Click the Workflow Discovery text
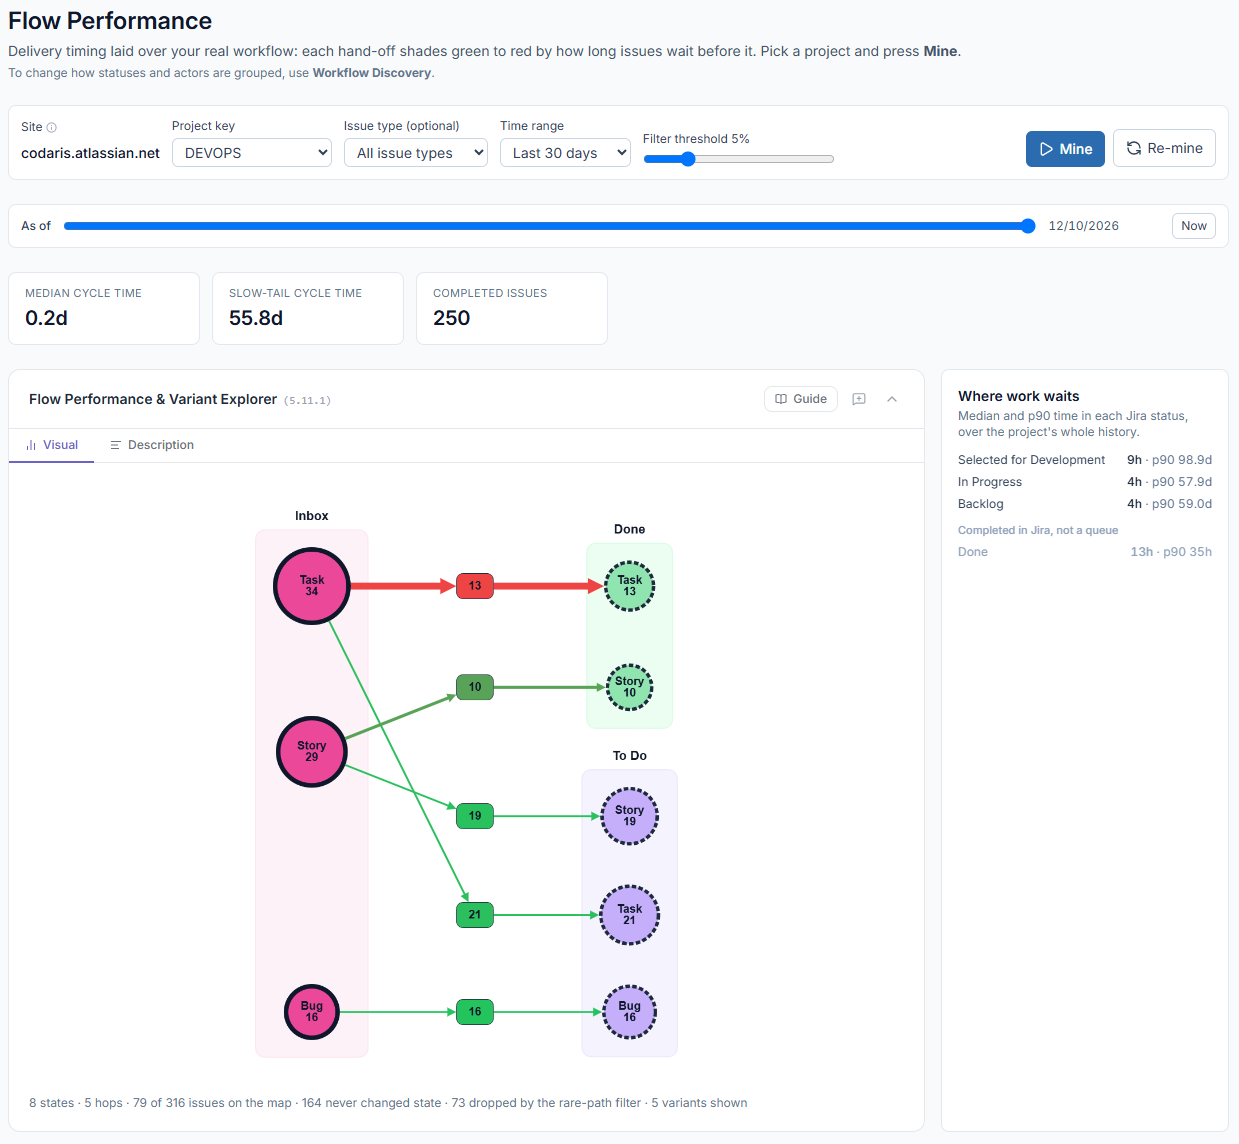Screen dimensions: 1239x1144 372,73
